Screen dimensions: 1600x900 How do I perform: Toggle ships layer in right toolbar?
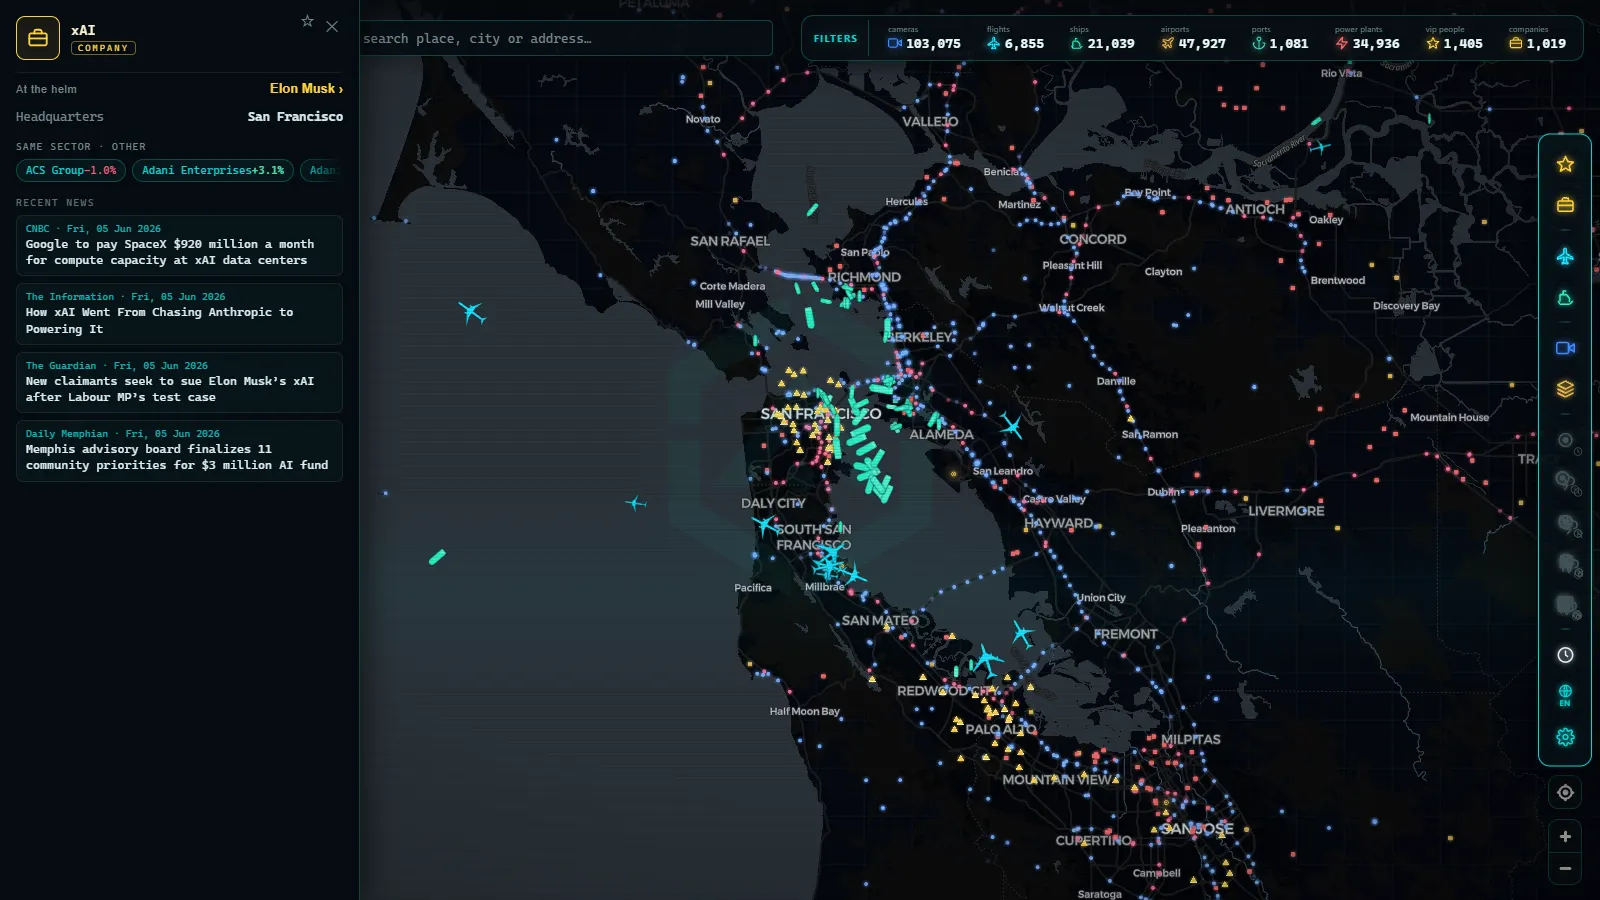click(x=1565, y=298)
